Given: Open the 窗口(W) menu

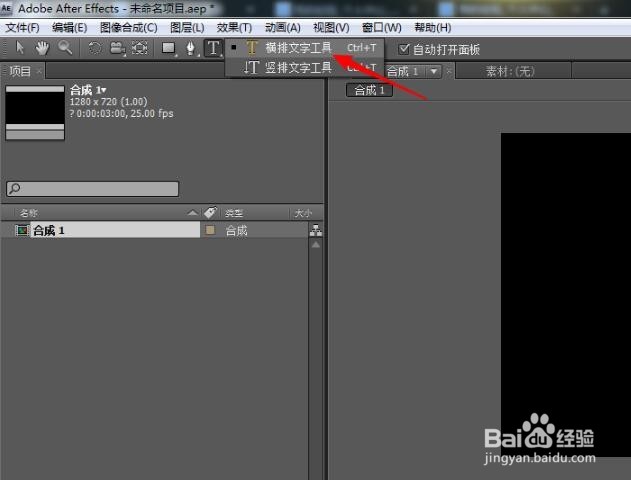Looking at the screenshot, I should tap(381, 27).
